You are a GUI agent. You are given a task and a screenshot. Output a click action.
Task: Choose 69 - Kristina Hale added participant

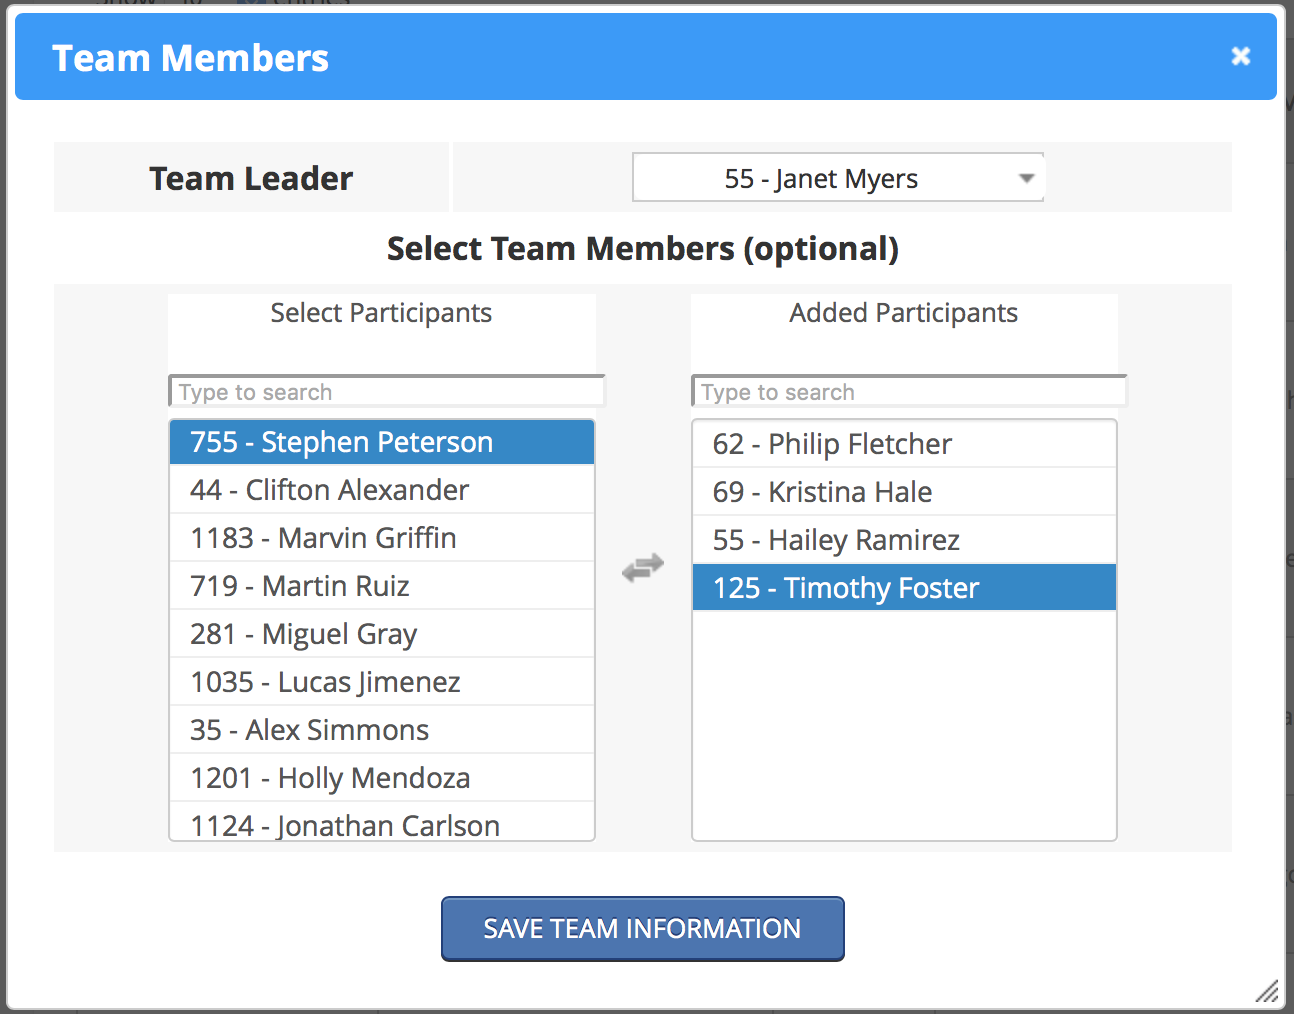(x=904, y=492)
